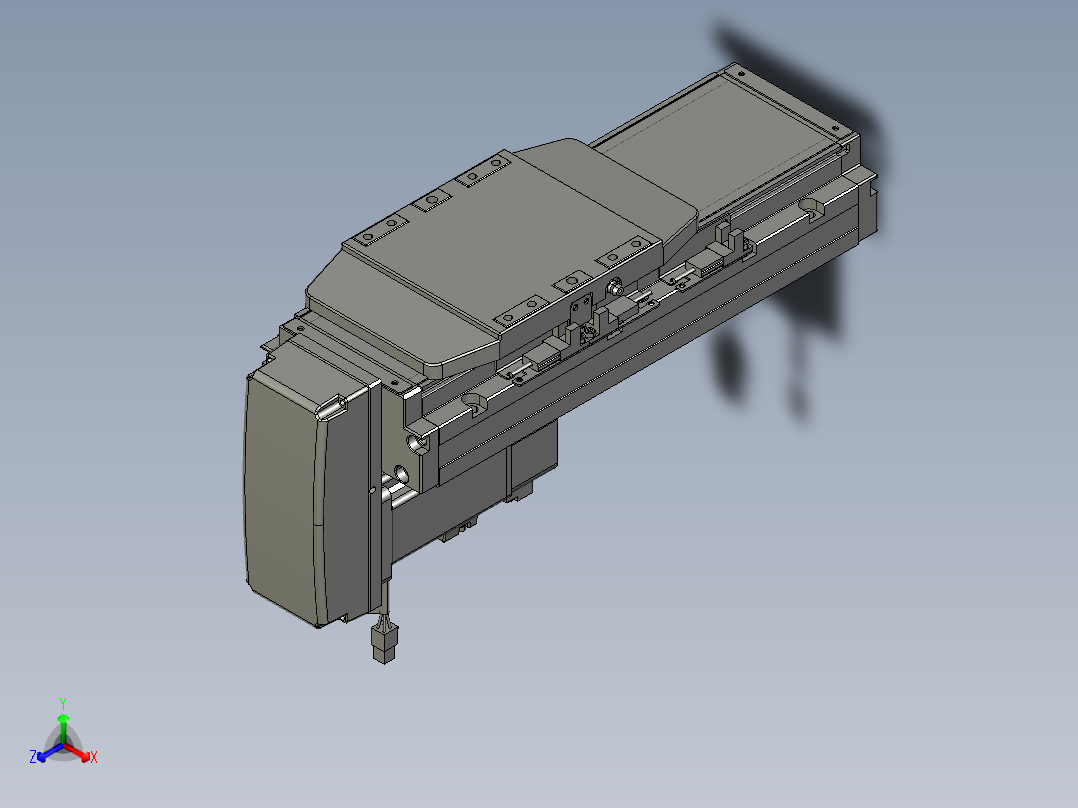Viewport: 1078px width, 808px height.
Task: Click the green Y axis of the triad
Action: point(63,728)
